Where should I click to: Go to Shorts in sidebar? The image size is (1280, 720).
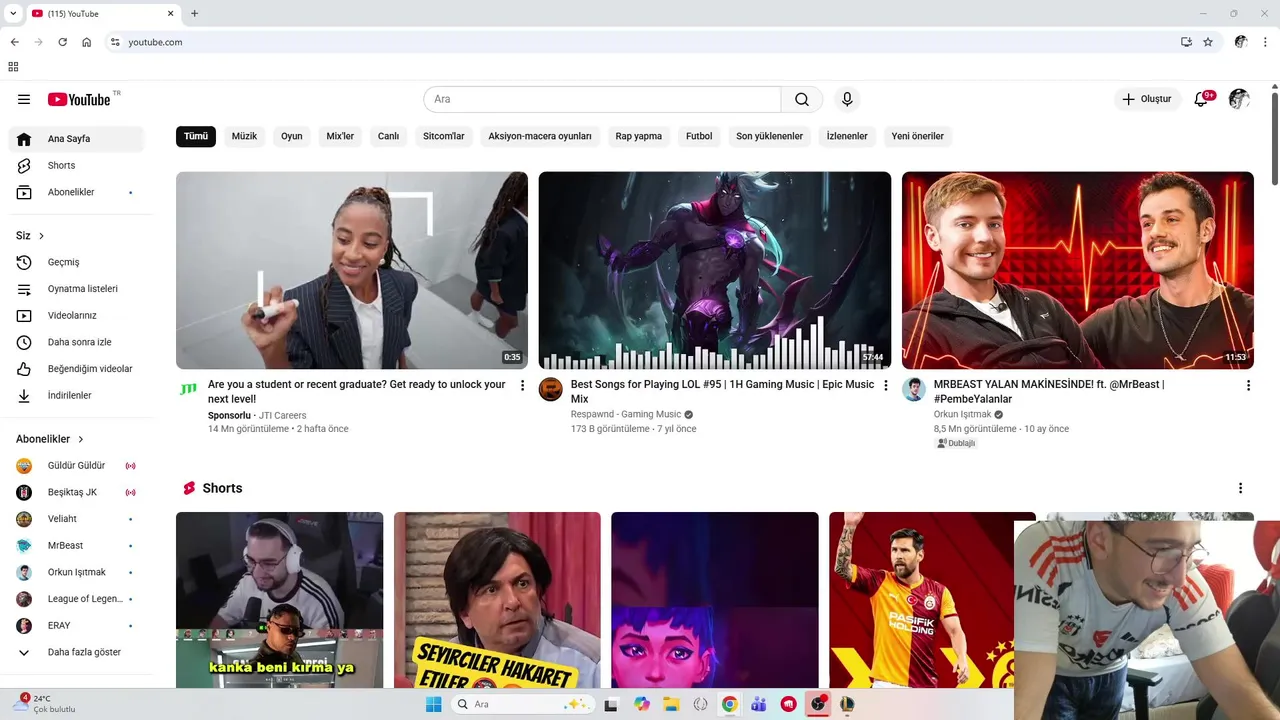tap(76, 165)
